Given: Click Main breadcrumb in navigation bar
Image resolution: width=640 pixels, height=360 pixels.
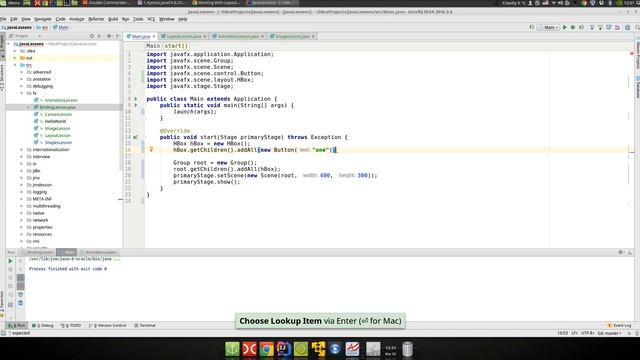Looking at the screenshot, I should [61, 27].
